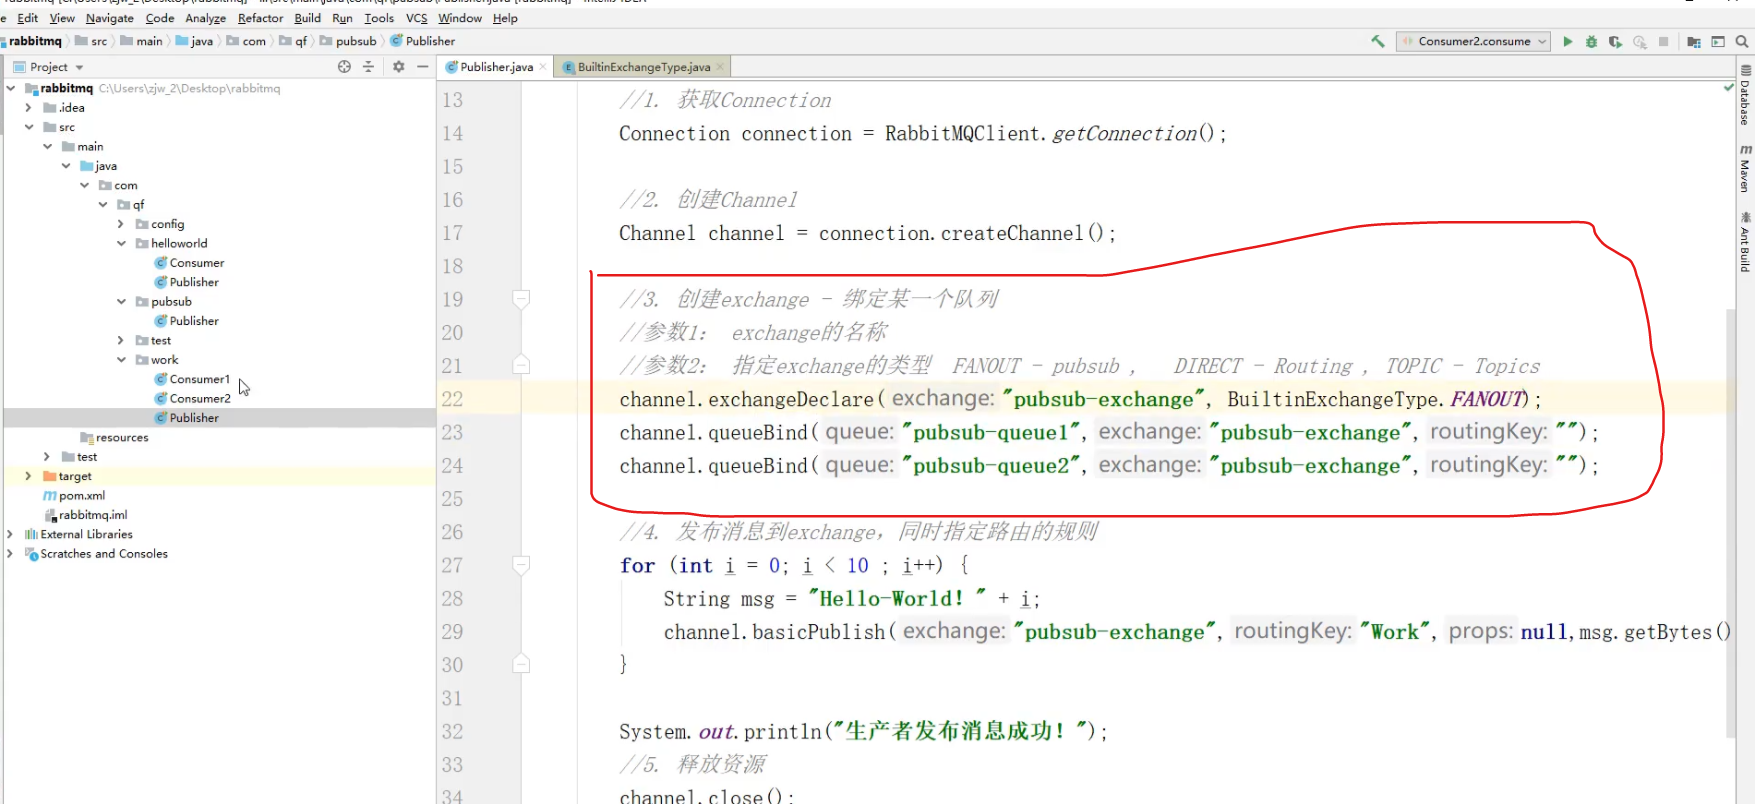
Task: Select pom.xml in the project tree
Action: [x=81, y=496]
